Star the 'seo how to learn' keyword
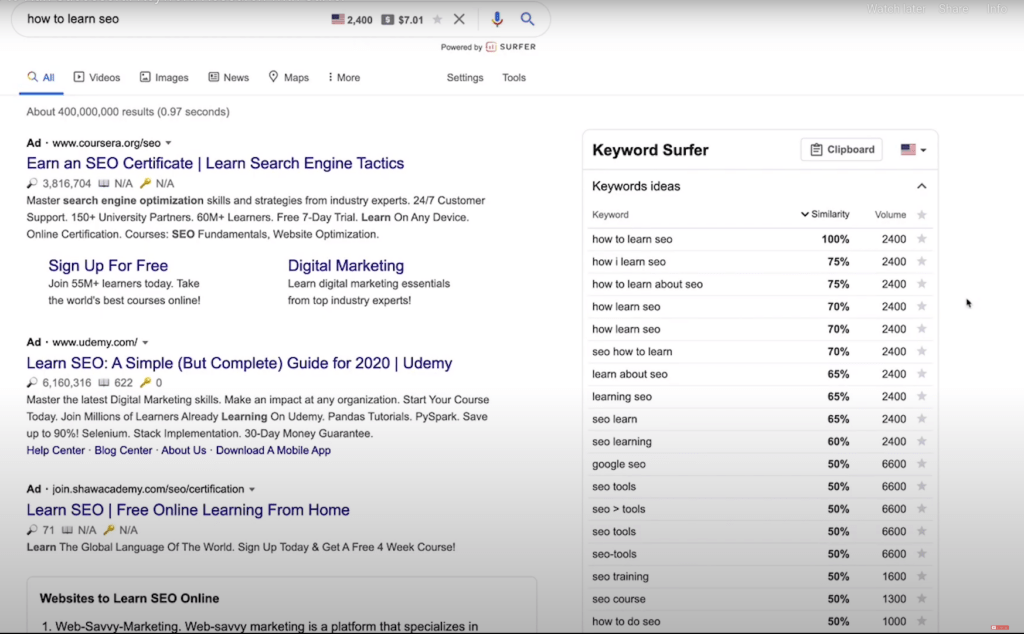The width and height of the screenshot is (1024, 634). 921,351
